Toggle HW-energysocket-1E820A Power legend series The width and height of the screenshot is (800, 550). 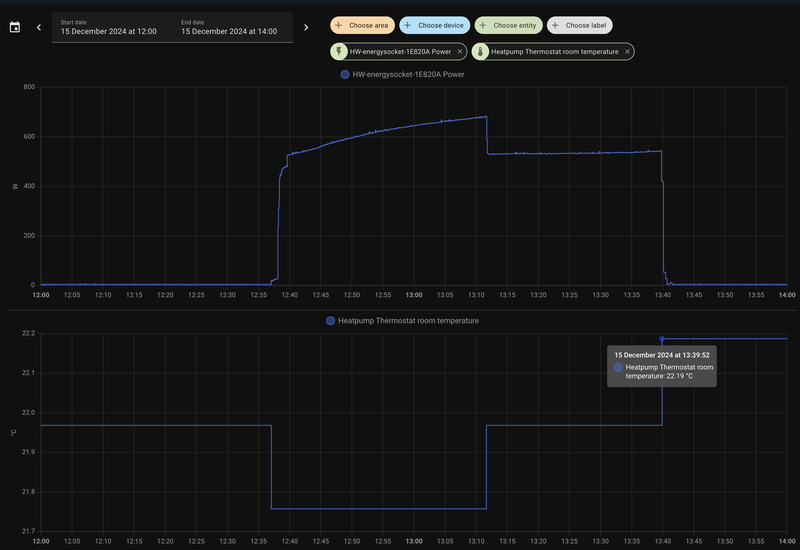[403, 74]
